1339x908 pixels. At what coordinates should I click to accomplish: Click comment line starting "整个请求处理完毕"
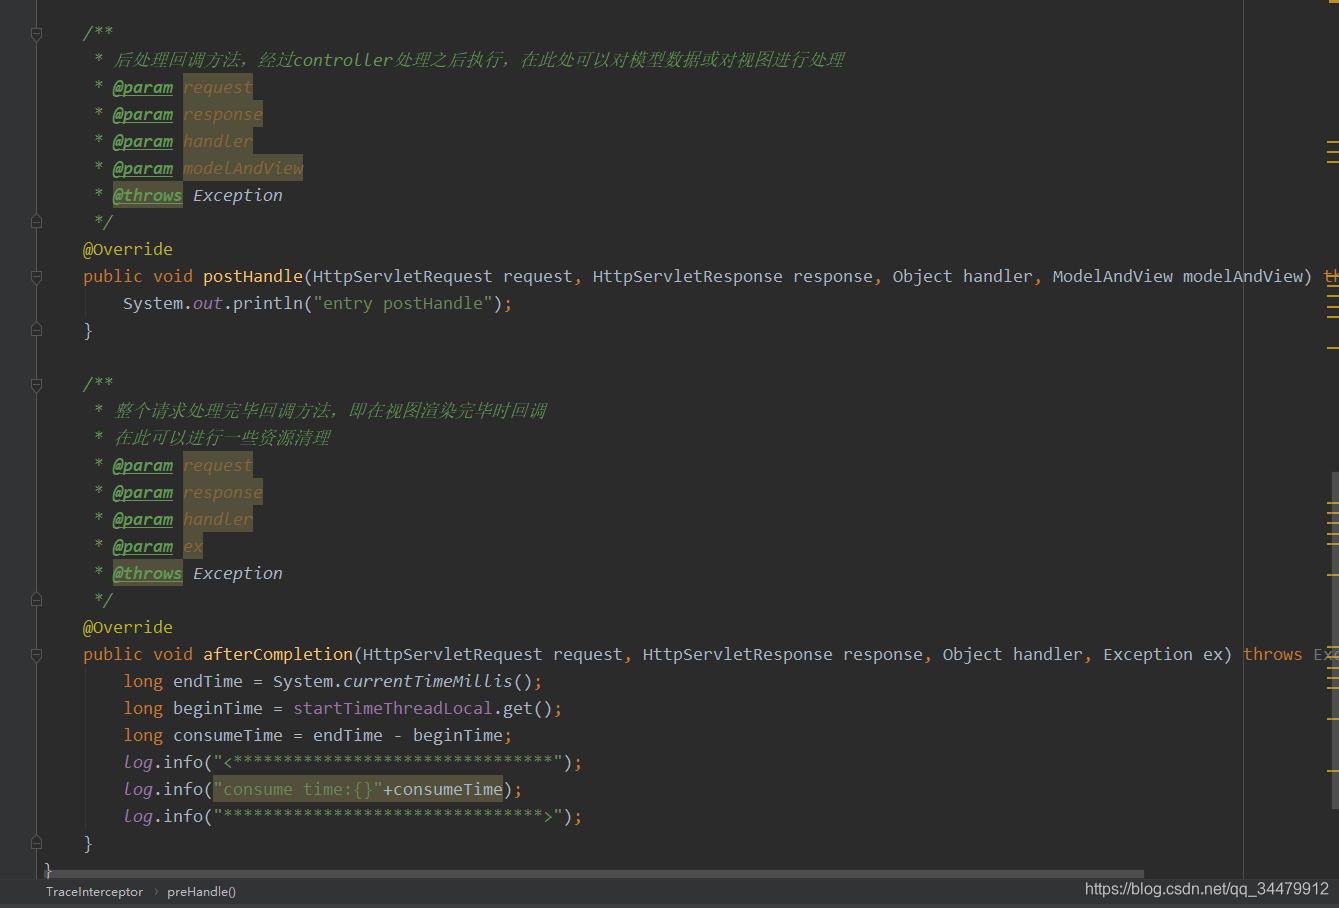330,411
